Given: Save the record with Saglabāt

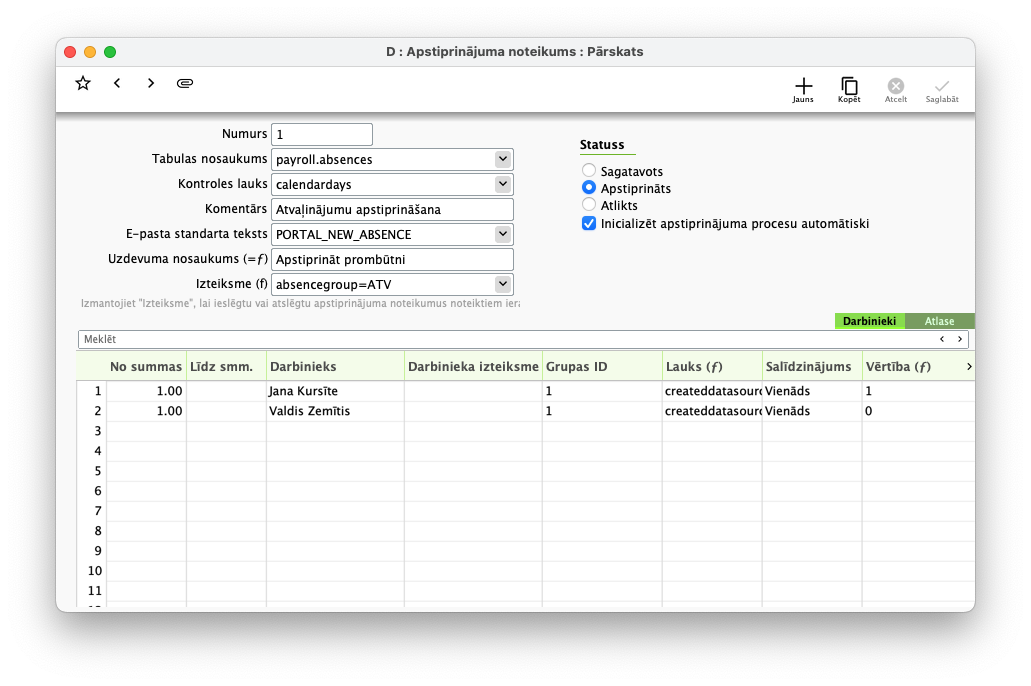Looking at the screenshot, I should 942,89.
